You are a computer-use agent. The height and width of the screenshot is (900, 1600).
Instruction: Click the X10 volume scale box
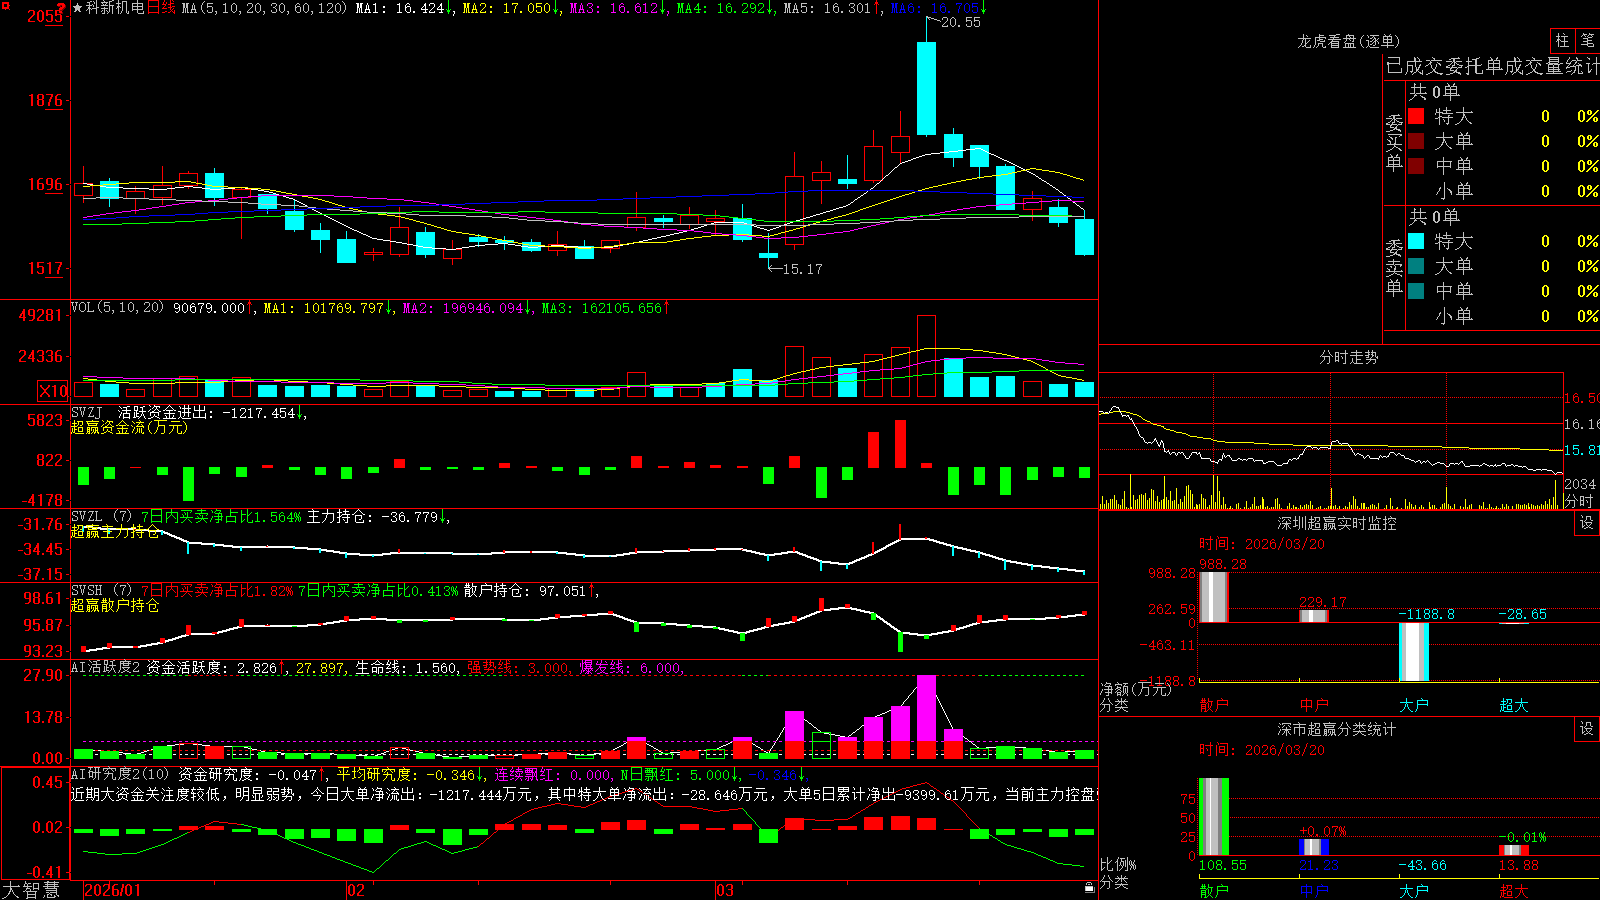point(53,391)
